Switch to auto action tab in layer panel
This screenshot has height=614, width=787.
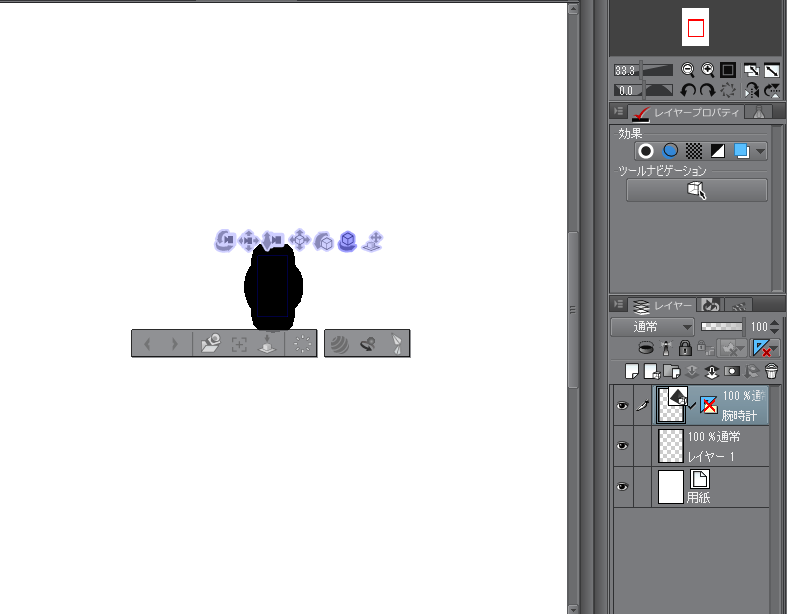tap(738, 305)
